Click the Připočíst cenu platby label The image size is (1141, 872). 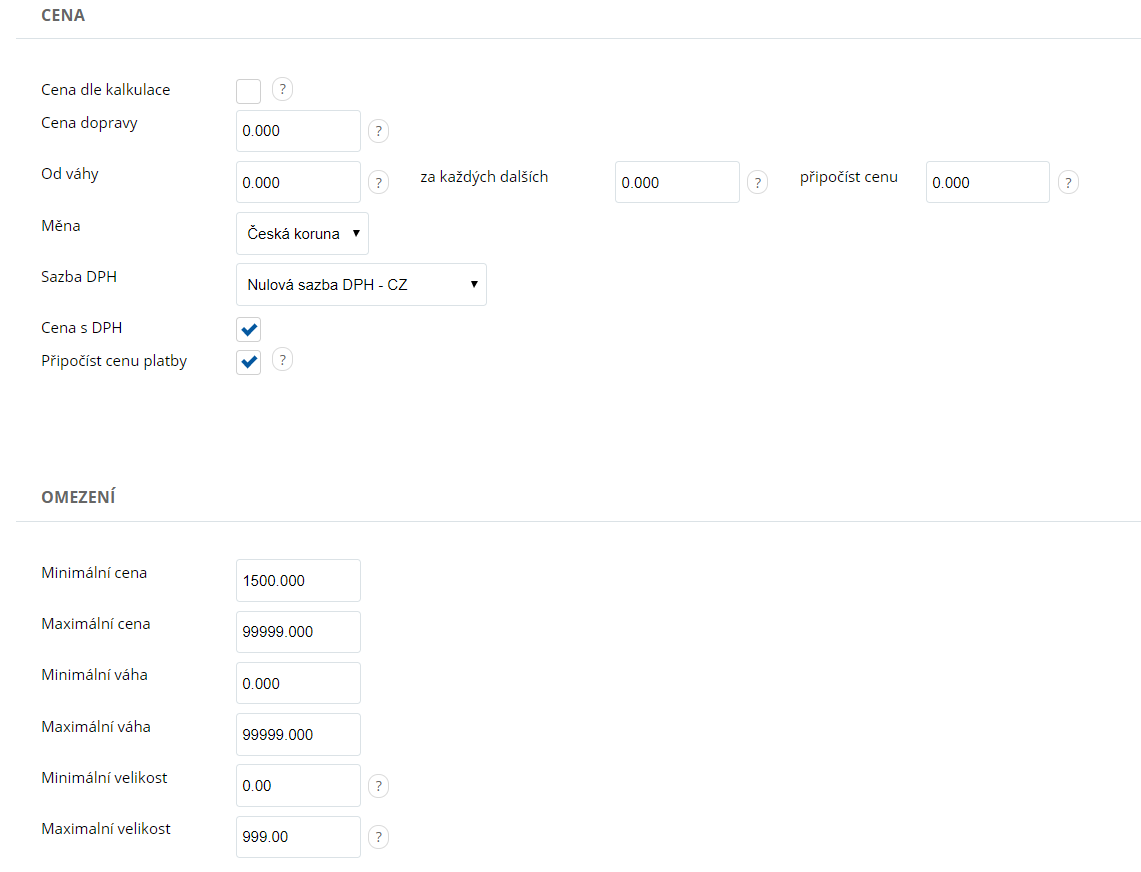pyautogui.click(x=114, y=361)
